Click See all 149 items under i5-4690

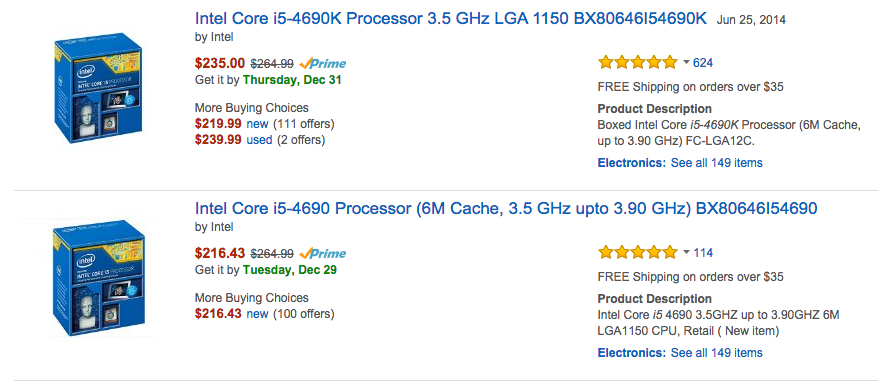click(x=717, y=353)
